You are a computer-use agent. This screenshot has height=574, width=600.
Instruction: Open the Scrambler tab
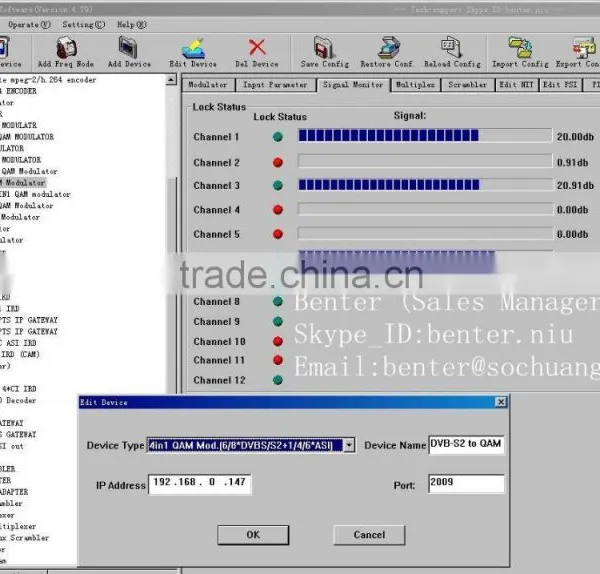[468, 85]
